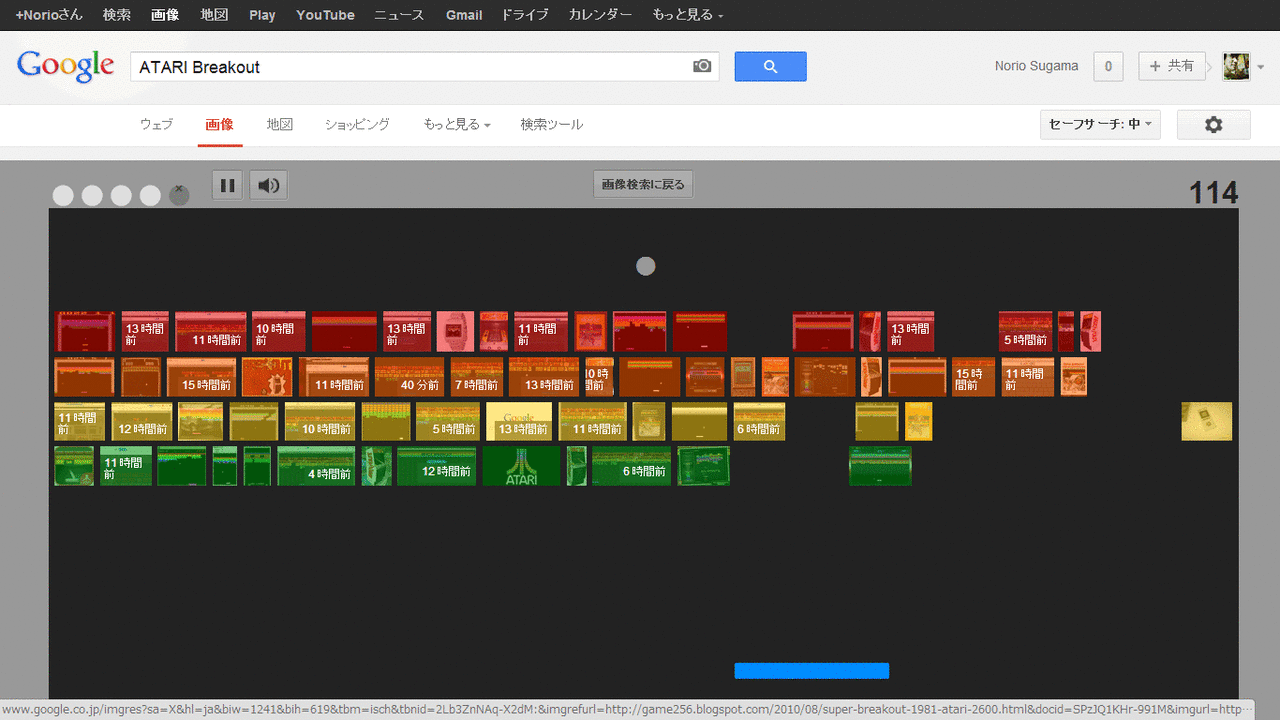The height and width of the screenshot is (720, 1280).
Task: Click the yellow brick labeled 6時間前
Action: 759,421
